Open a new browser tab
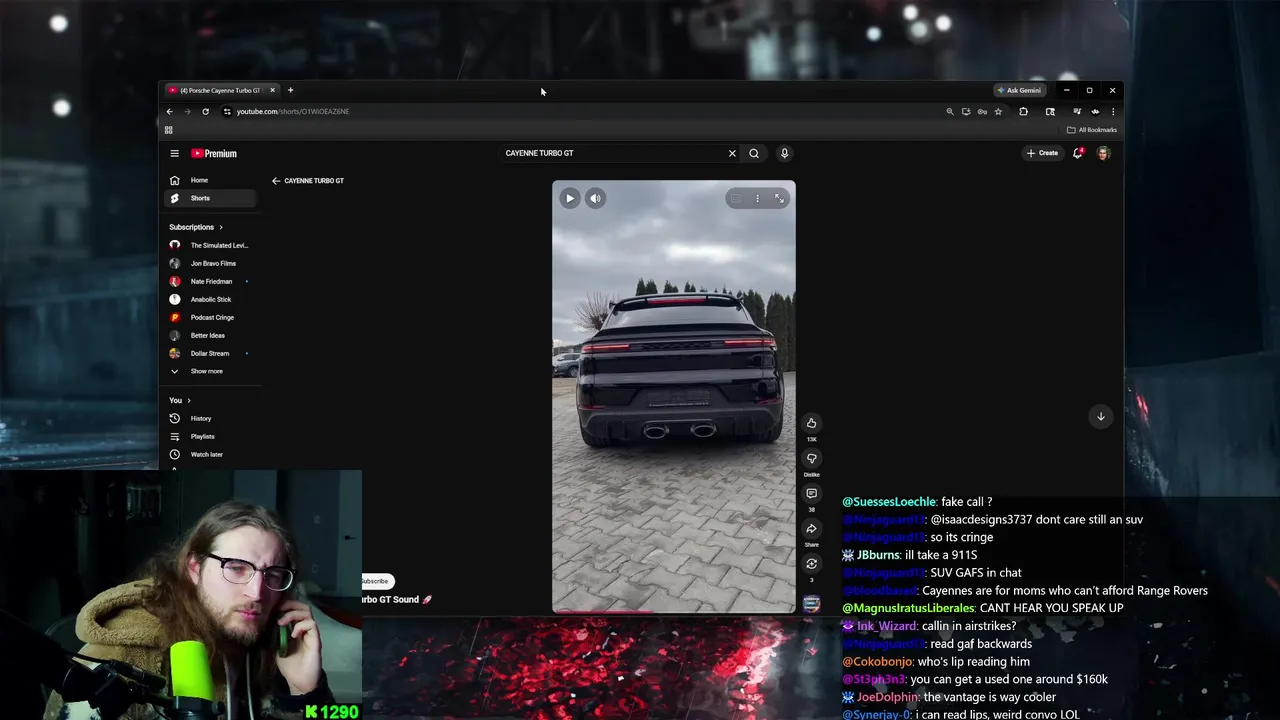 290,90
